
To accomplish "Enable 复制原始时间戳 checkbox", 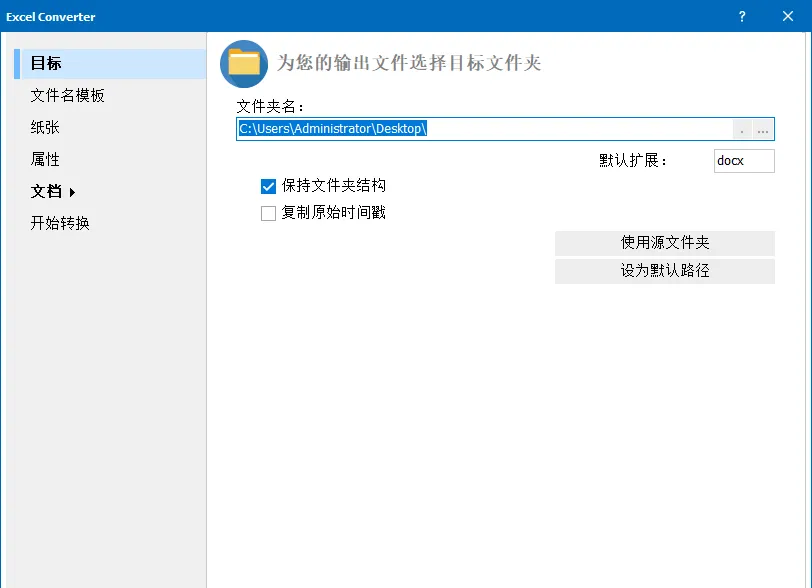I will (268, 213).
